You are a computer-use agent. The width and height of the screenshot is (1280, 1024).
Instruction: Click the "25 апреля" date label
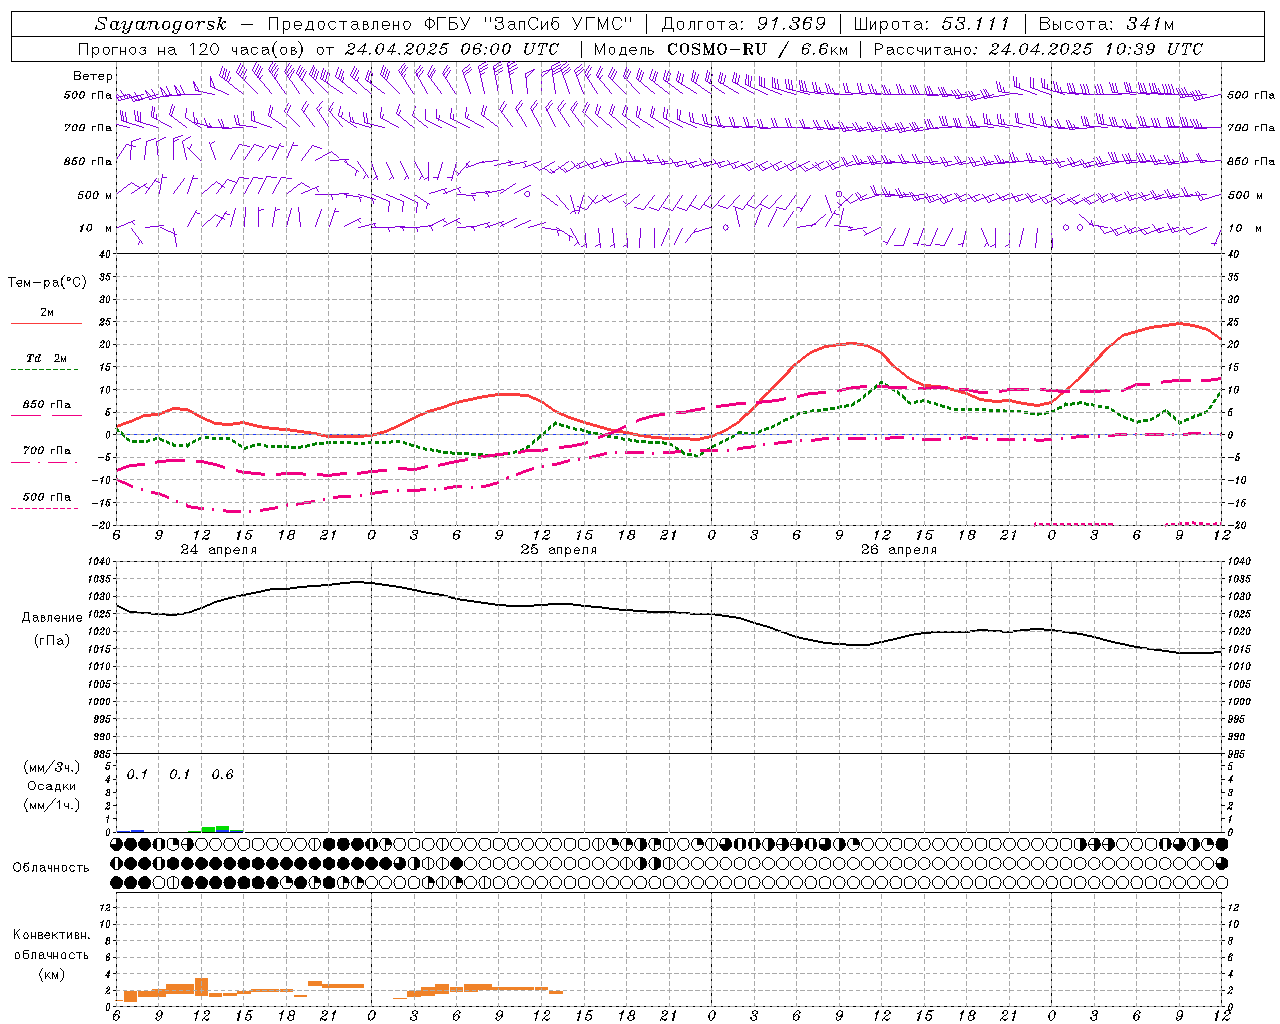click(x=558, y=550)
